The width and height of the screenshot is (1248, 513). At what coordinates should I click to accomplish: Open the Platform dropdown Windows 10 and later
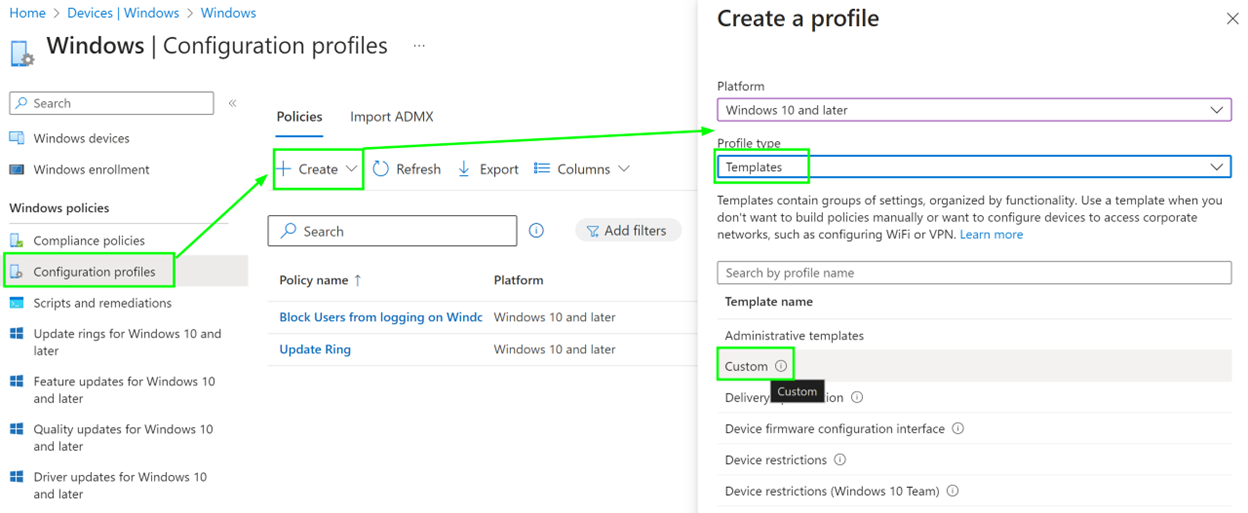tap(974, 110)
